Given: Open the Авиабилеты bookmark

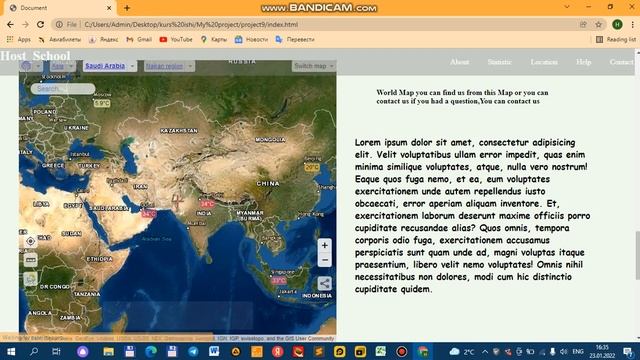Looking at the screenshot, I should pyautogui.click(x=60, y=39).
